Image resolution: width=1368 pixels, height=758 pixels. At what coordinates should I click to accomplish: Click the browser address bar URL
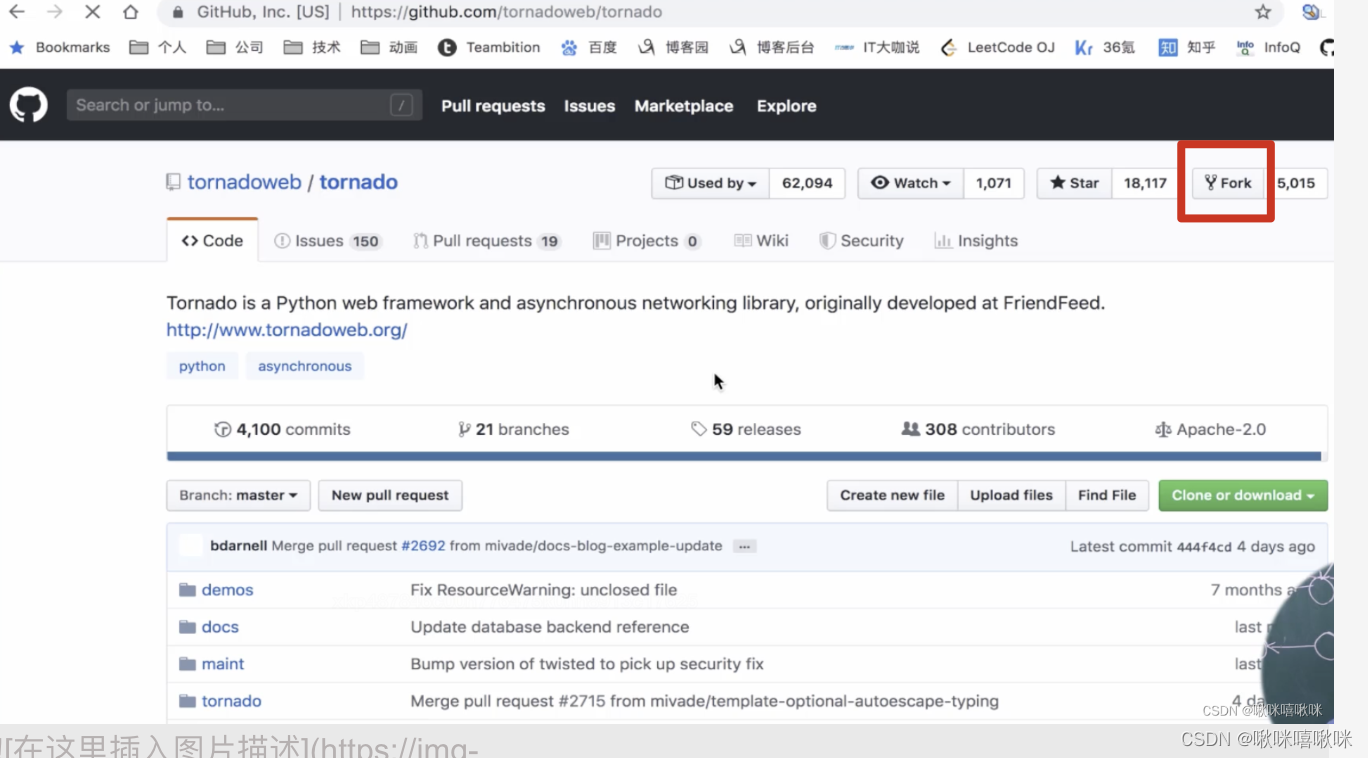click(506, 12)
